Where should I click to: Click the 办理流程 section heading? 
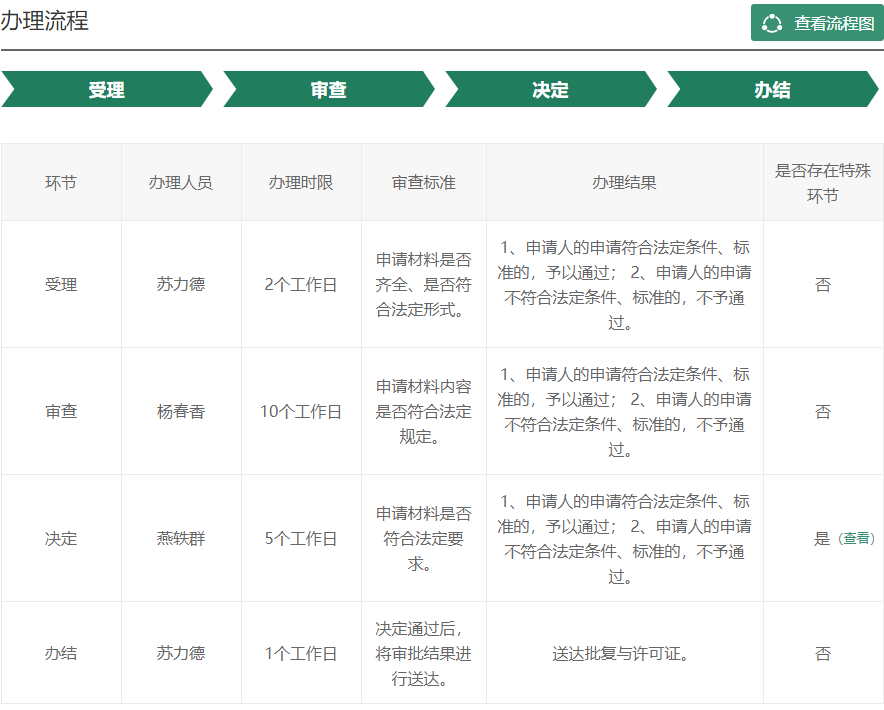point(45,21)
